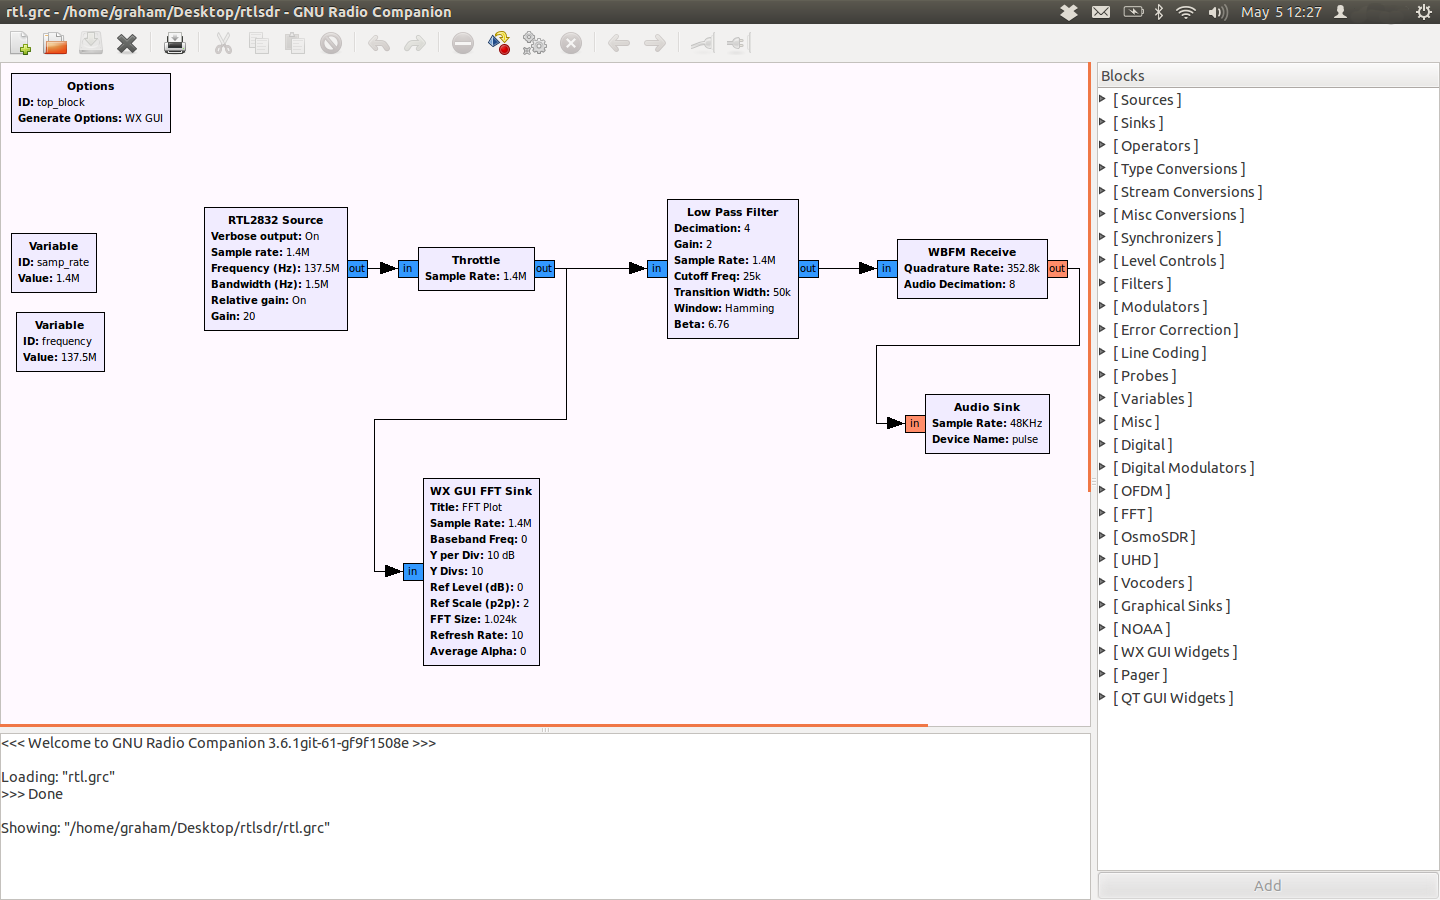Select the RTL2832 Source block

[x=276, y=268]
